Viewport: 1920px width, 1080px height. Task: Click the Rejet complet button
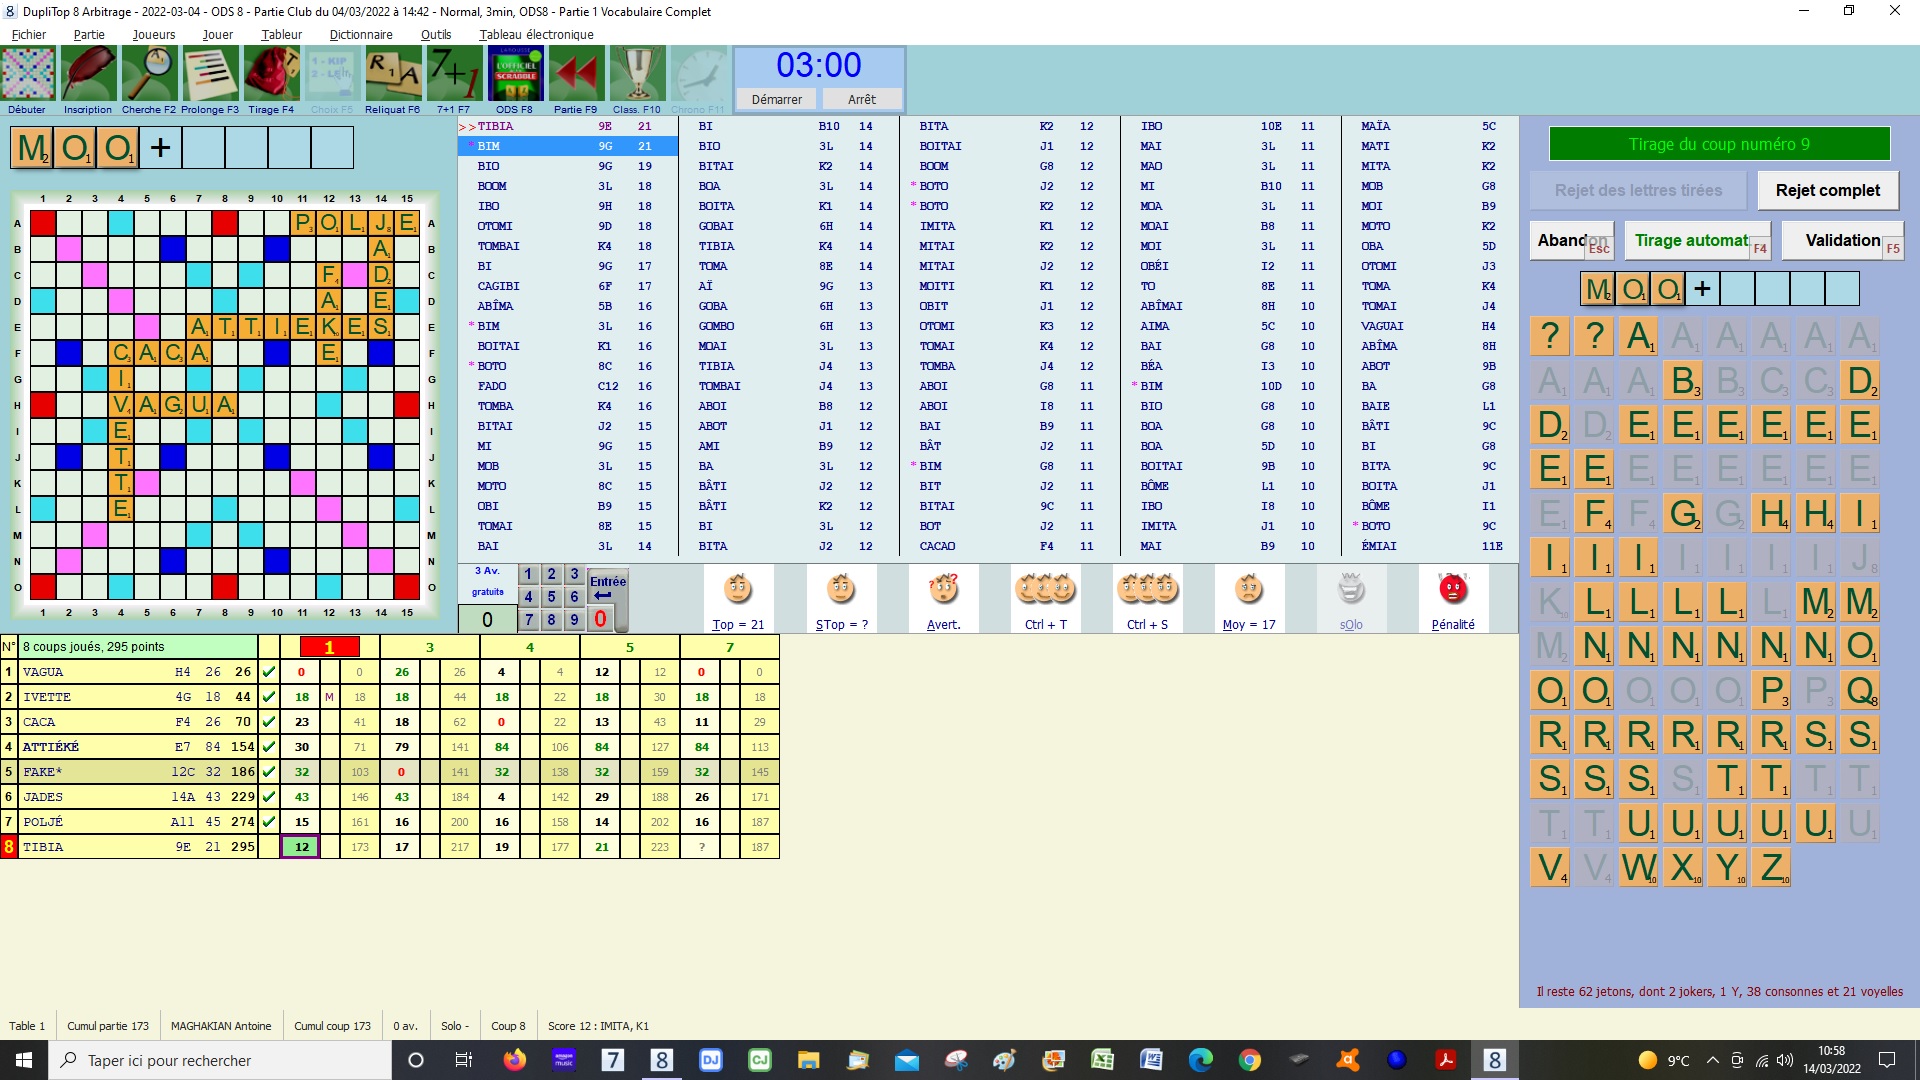click(x=1827, y=190)
